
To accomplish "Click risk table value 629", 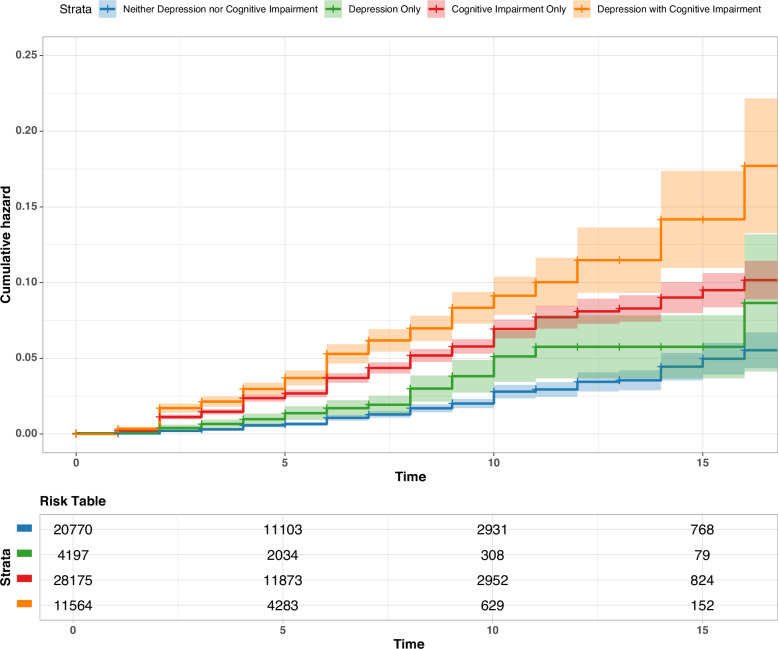I will coord(492,605).
